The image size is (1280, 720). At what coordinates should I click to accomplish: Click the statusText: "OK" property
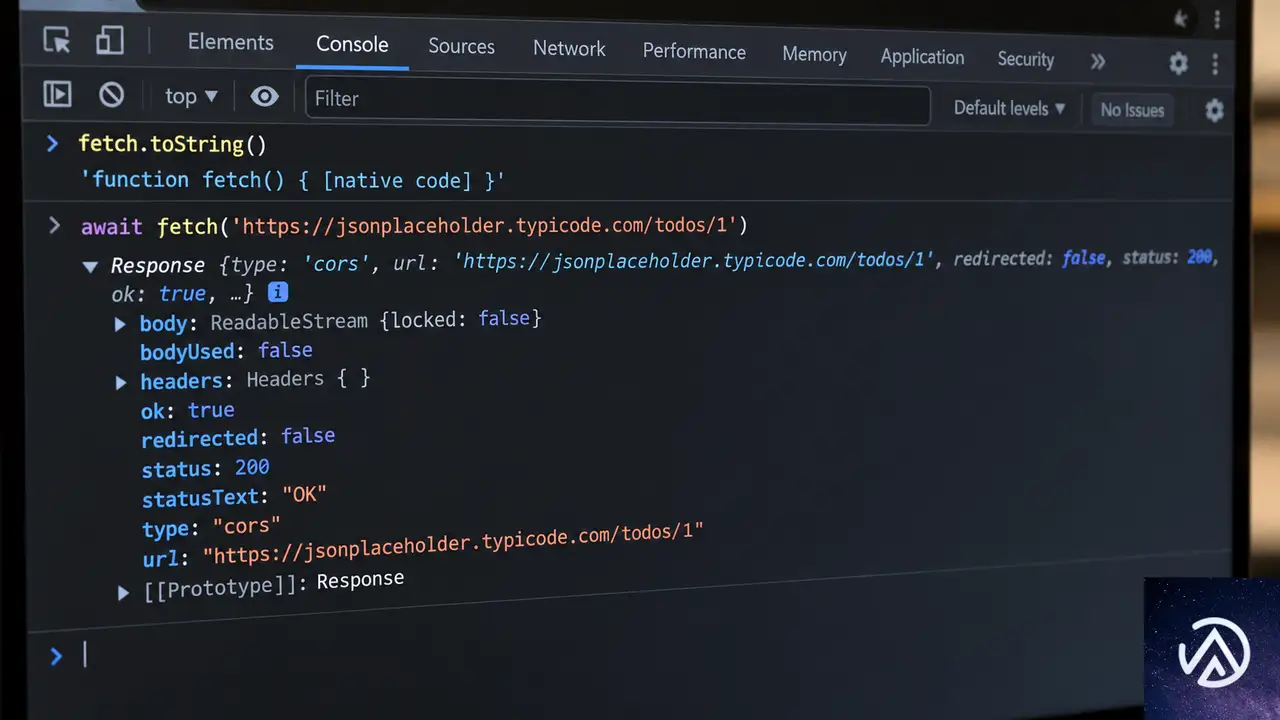tap(234, 496)
